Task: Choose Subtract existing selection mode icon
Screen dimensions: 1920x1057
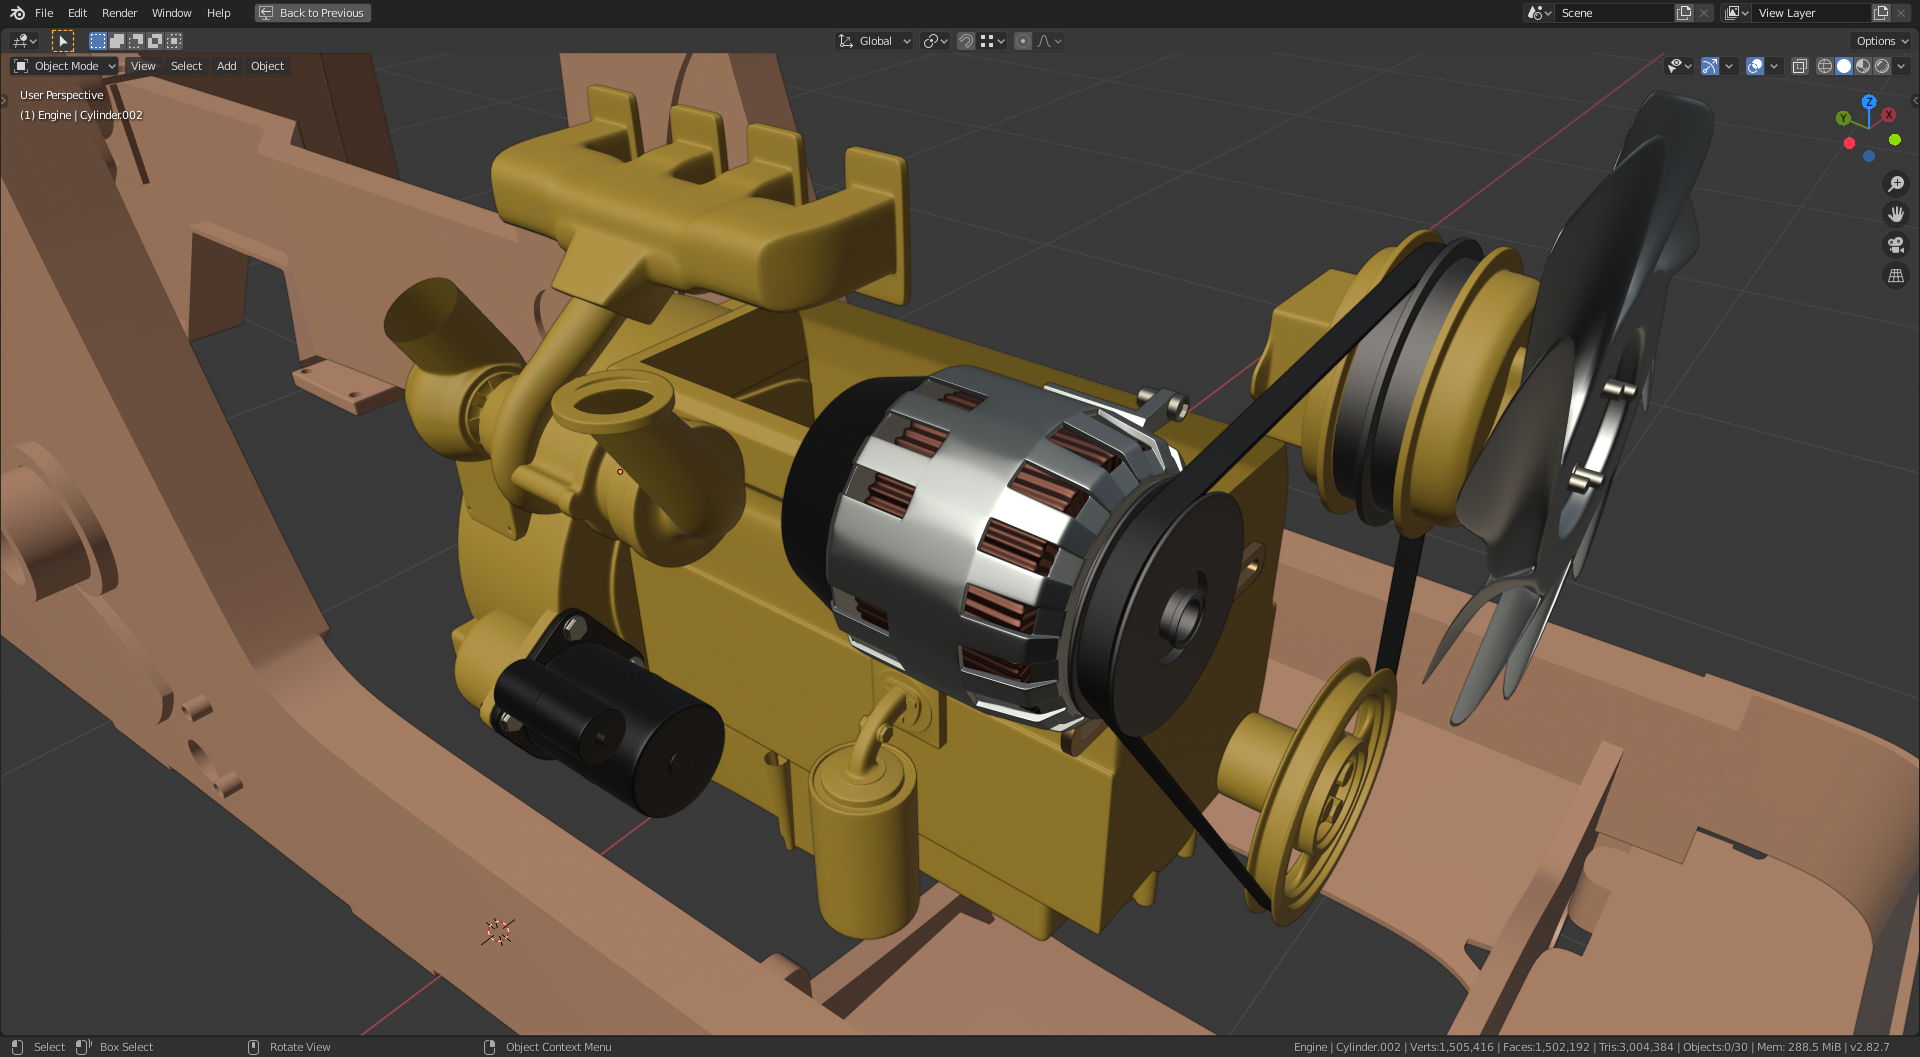Action: click(136, 41)
